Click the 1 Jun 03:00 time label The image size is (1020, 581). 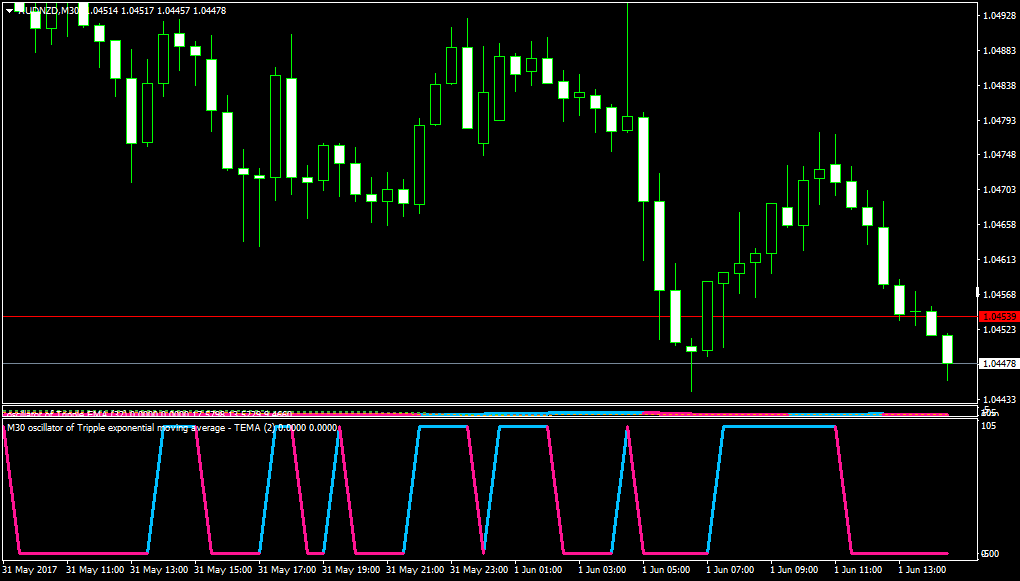pyautogui.click(x=602, y=569)
